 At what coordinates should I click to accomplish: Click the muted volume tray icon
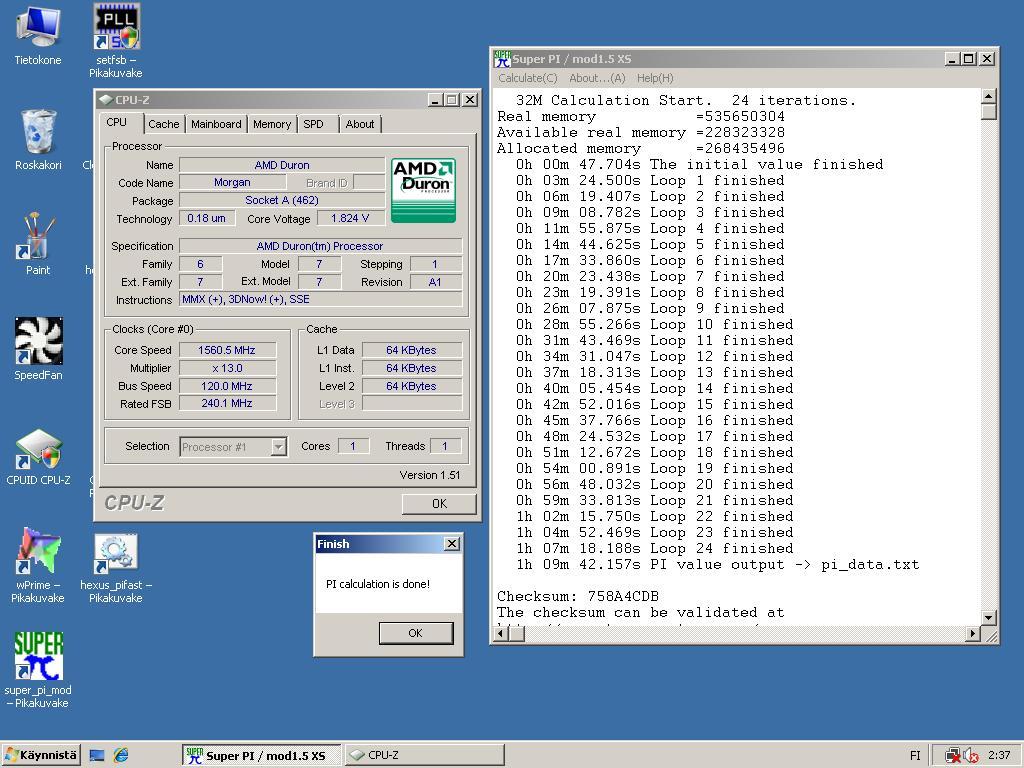click(971, 756)
